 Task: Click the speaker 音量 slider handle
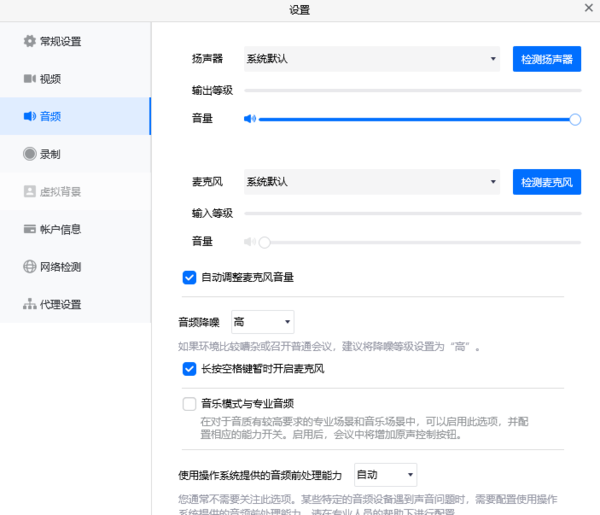tap(575, 119)
